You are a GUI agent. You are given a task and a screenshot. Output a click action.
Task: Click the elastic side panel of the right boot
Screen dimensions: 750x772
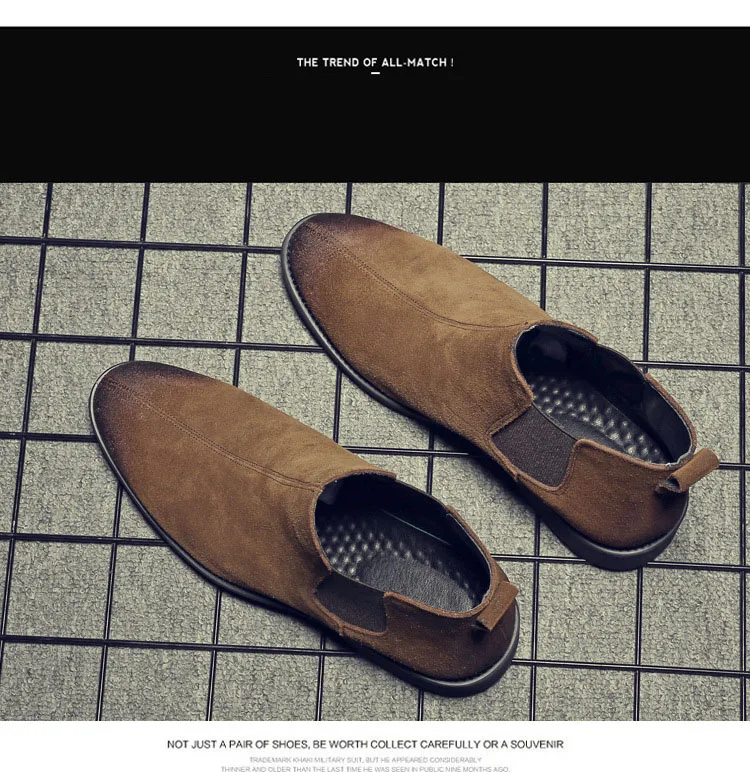(535, 446)
